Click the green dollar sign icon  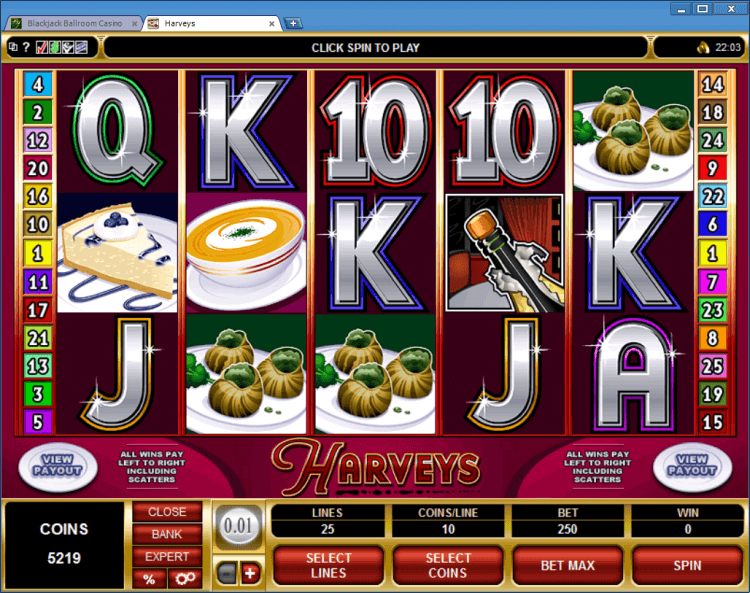pyautogui.click(x=55, y=47)
